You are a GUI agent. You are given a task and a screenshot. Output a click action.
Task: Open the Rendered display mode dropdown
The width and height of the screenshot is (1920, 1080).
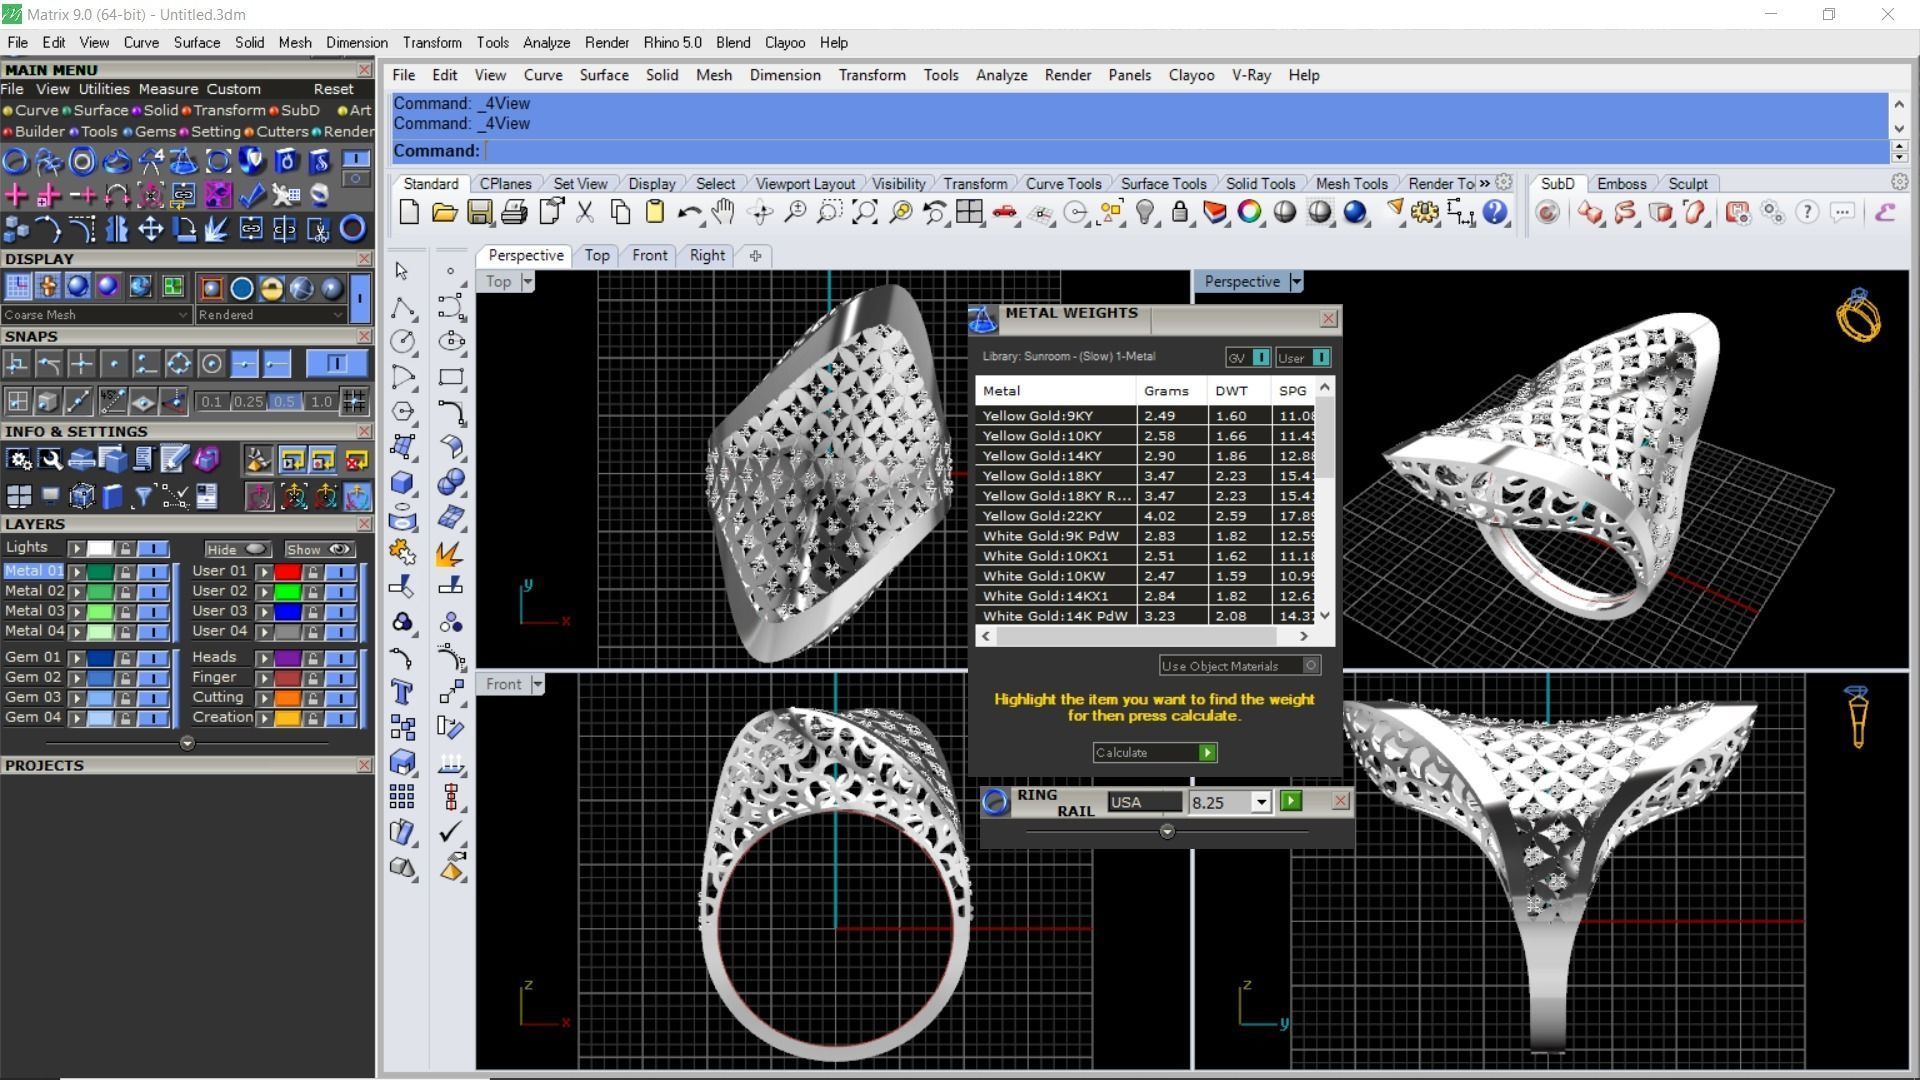click(270, 314)
